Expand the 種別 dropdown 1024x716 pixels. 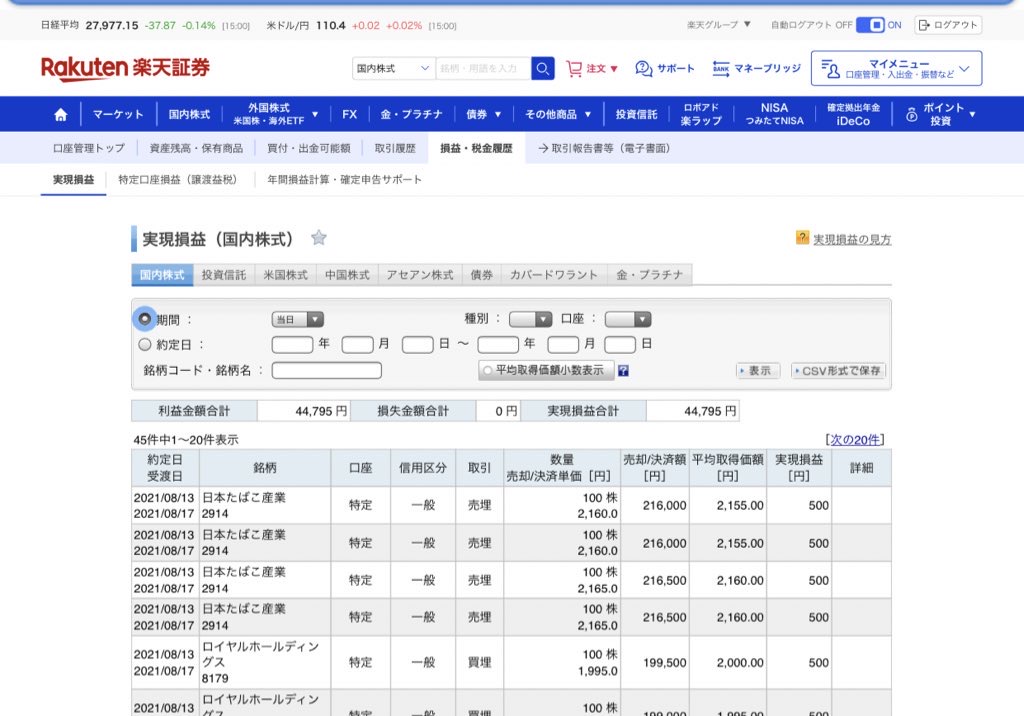530,320
